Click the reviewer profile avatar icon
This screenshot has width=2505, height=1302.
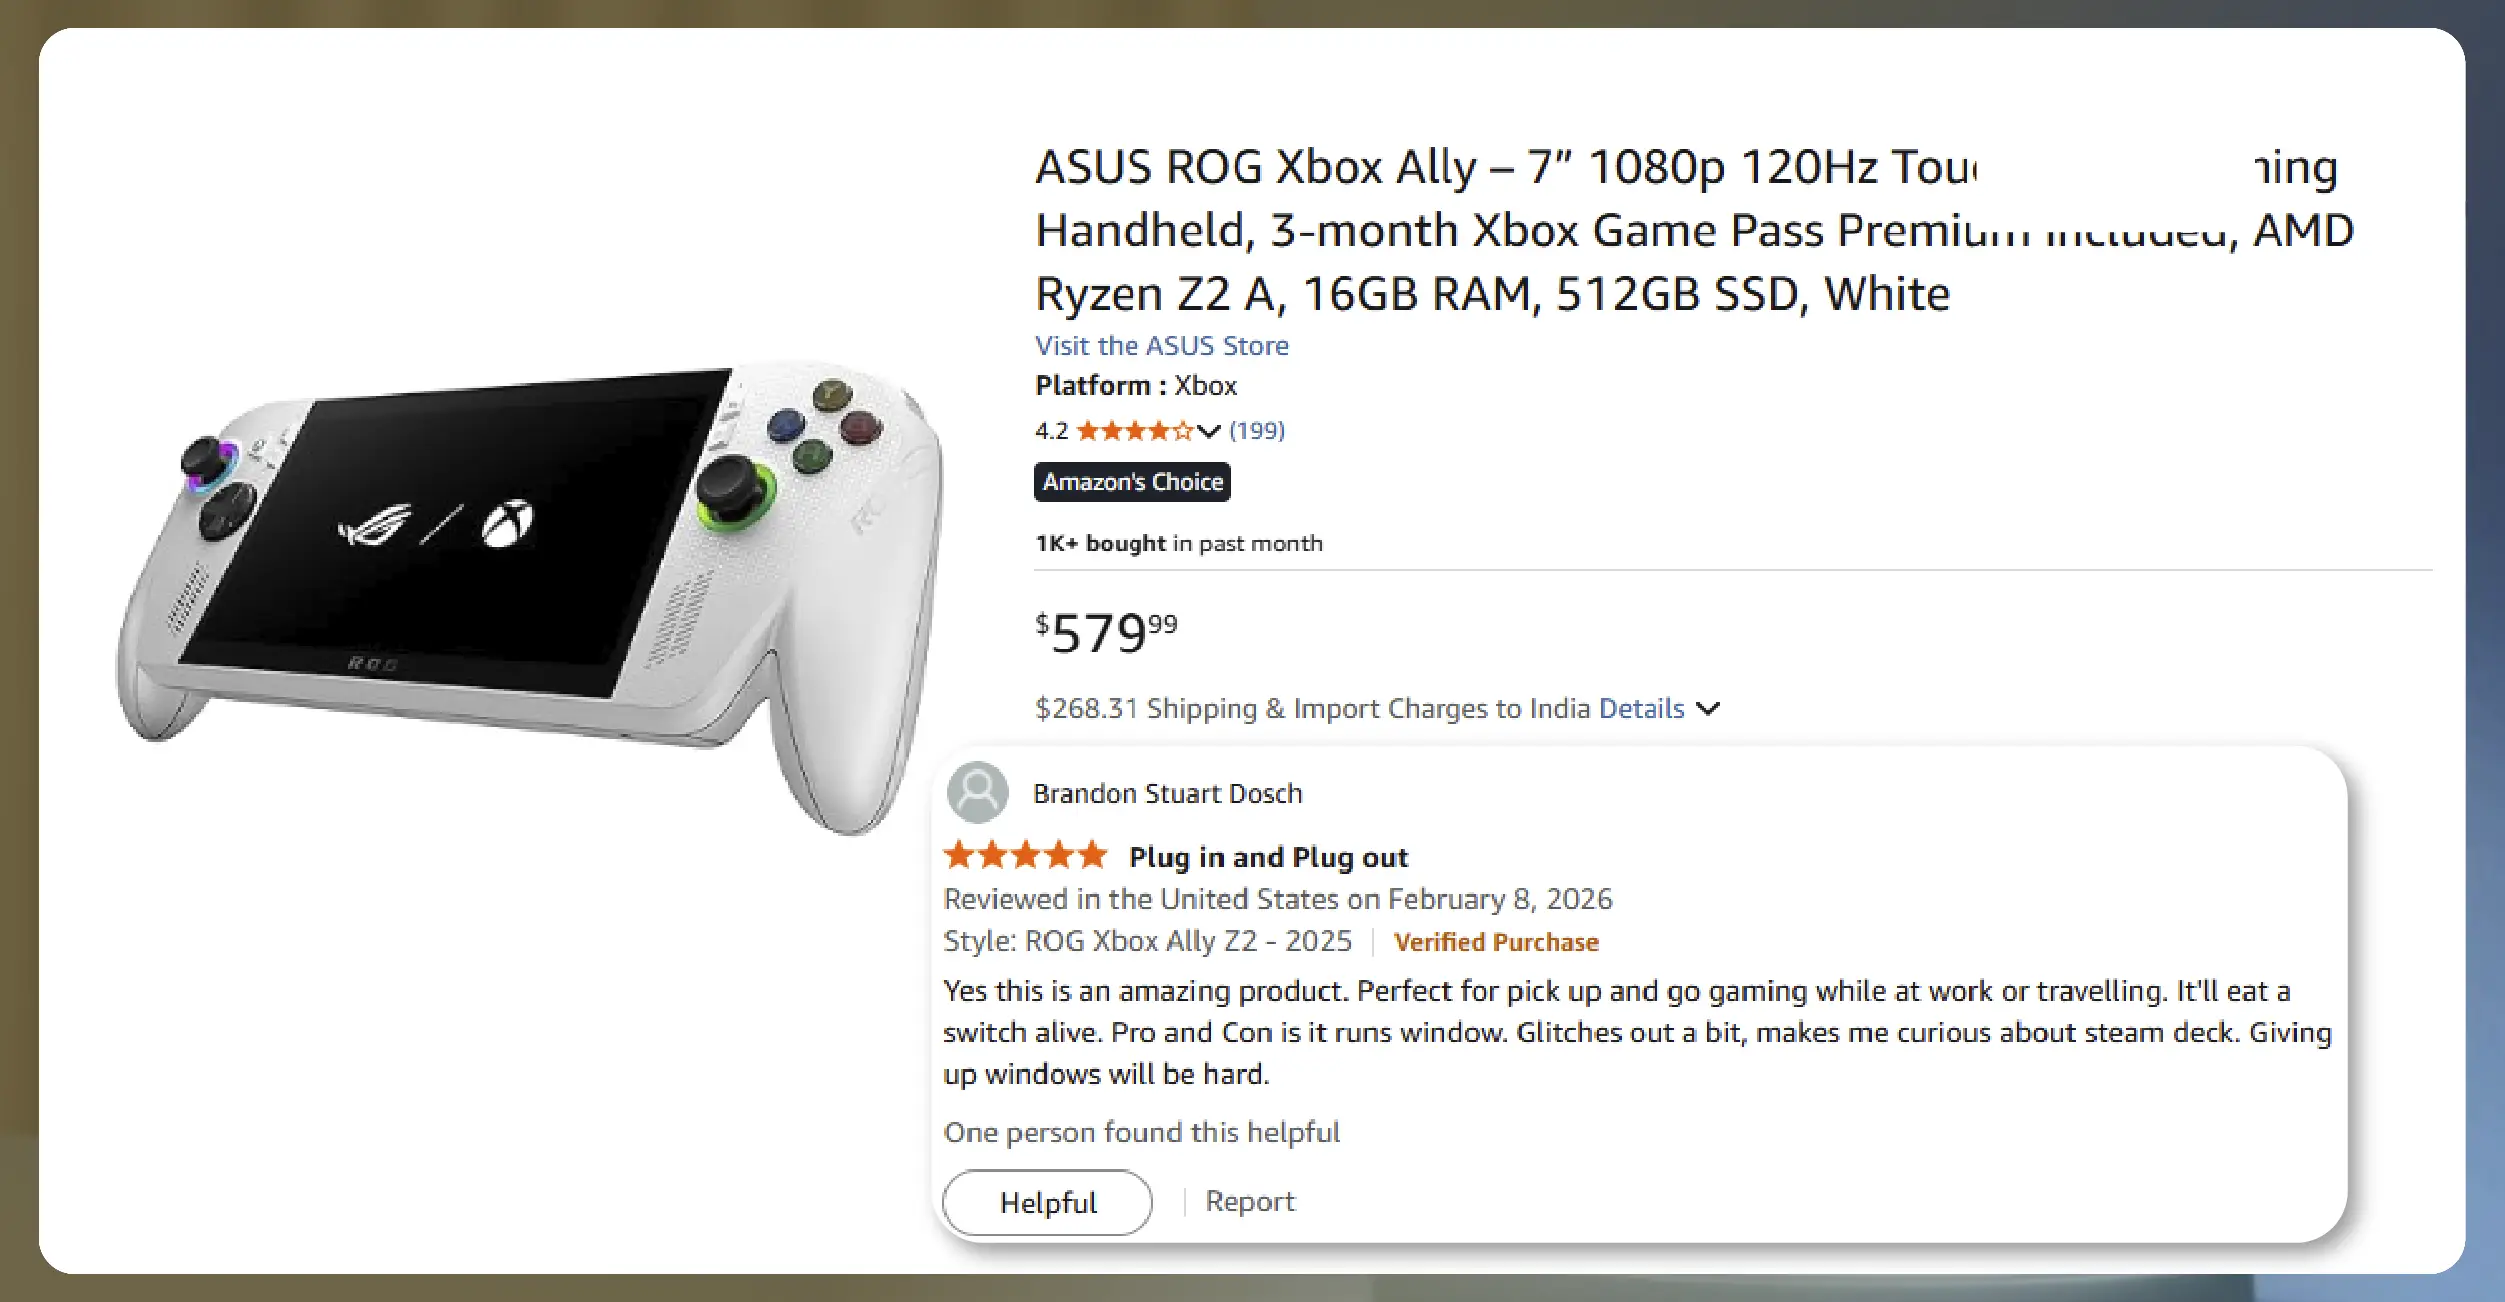click(977, 793)
